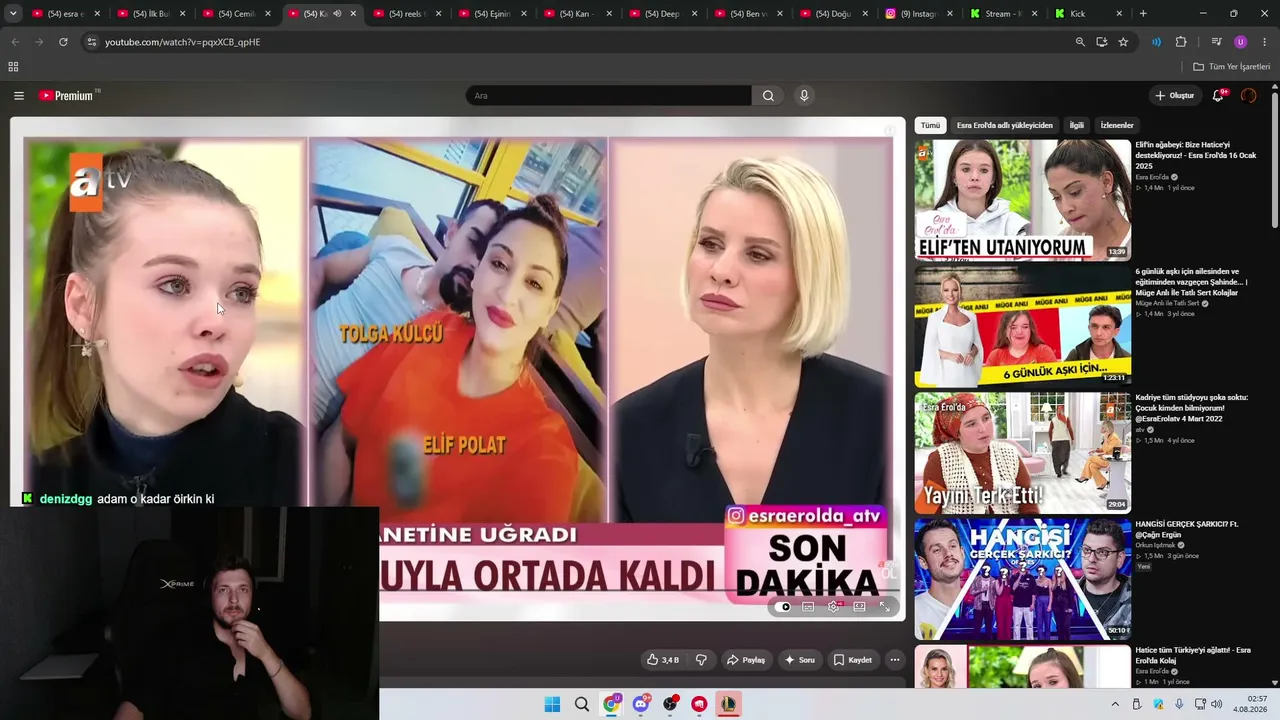Open the browser extensions puzzle icon
This screenshot has height=720, width=1280.
(x=1181, y=42)
